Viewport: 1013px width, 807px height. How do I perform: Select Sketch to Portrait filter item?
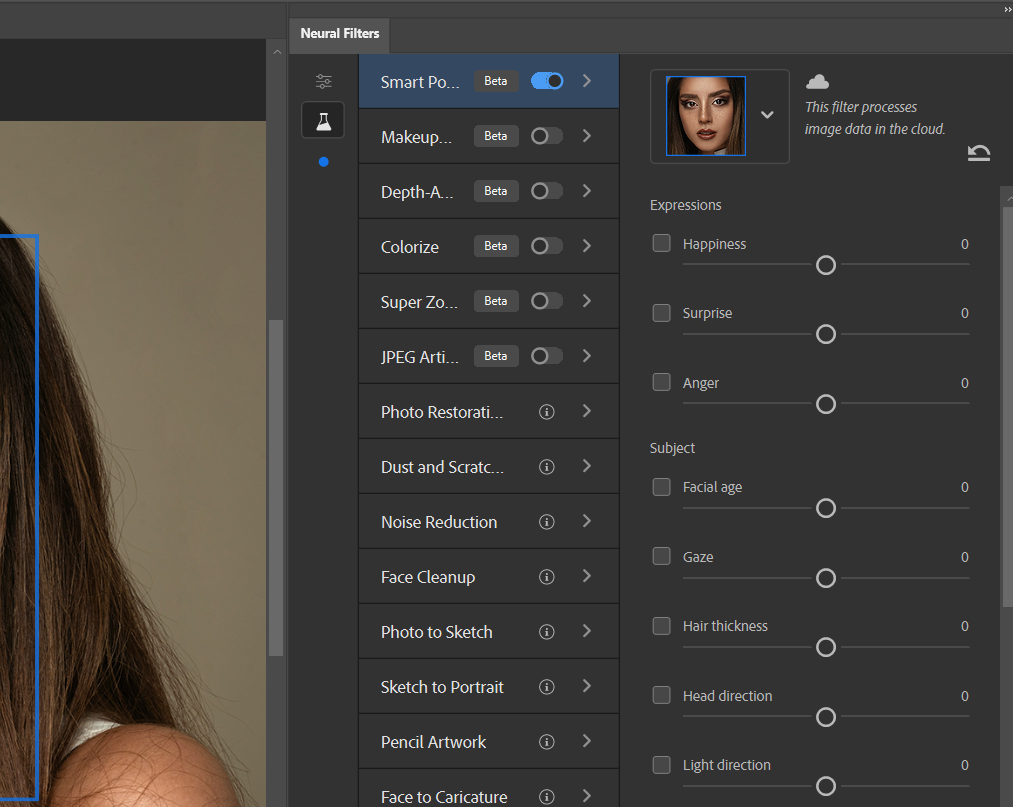[x=442, y=687]
